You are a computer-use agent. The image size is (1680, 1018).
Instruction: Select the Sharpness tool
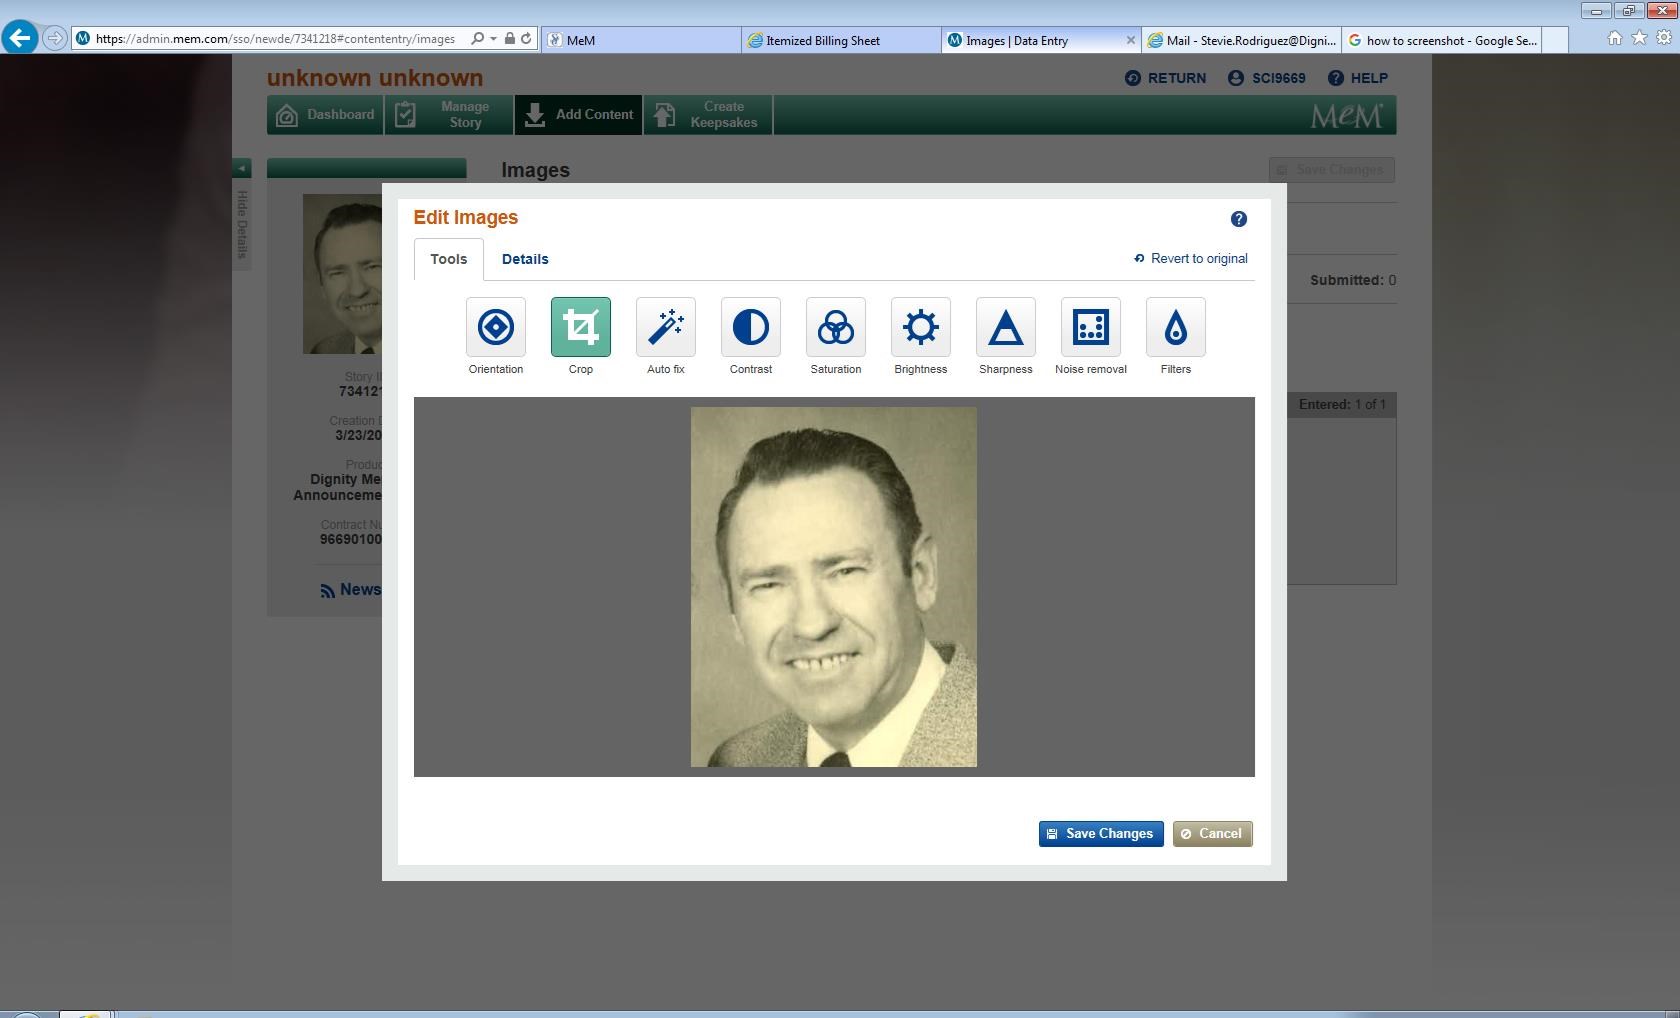[1005, 327]
